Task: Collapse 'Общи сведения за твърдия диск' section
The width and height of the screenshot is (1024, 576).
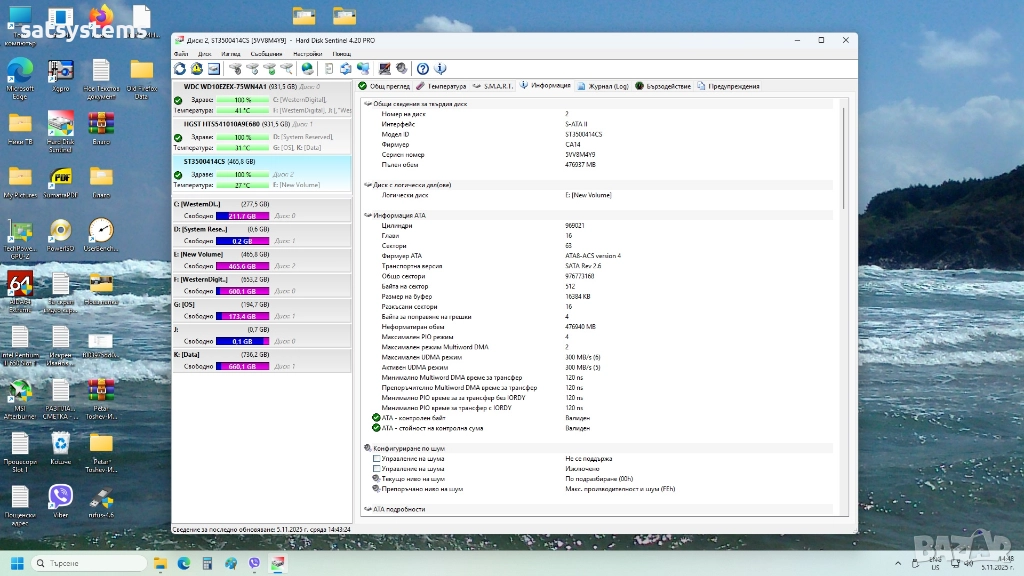Action: tap(368, 103)
